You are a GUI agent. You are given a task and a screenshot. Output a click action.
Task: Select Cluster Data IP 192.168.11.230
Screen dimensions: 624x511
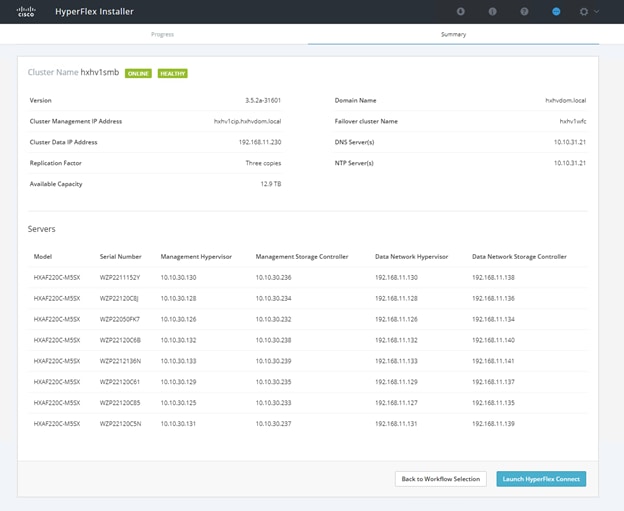point(260,142)
